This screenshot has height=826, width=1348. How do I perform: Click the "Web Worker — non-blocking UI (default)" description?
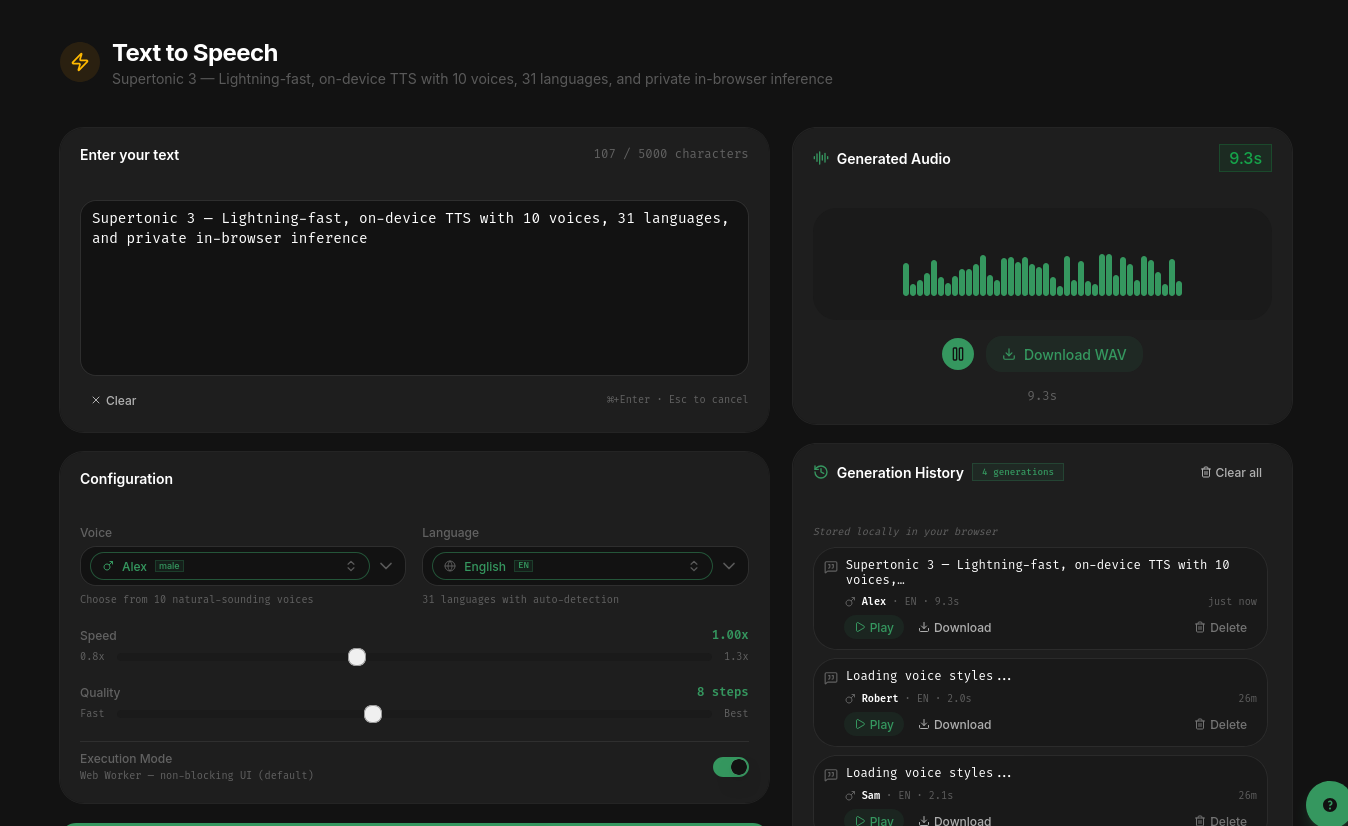(197, 776)
